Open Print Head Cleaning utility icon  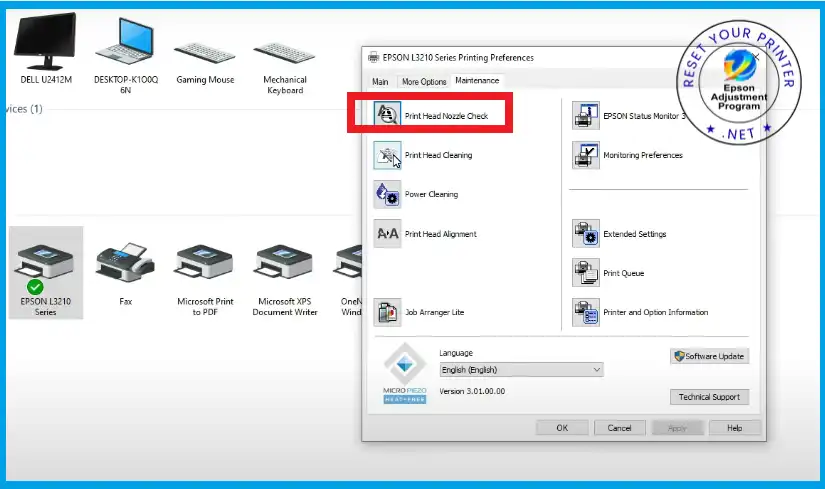(387, 155)
